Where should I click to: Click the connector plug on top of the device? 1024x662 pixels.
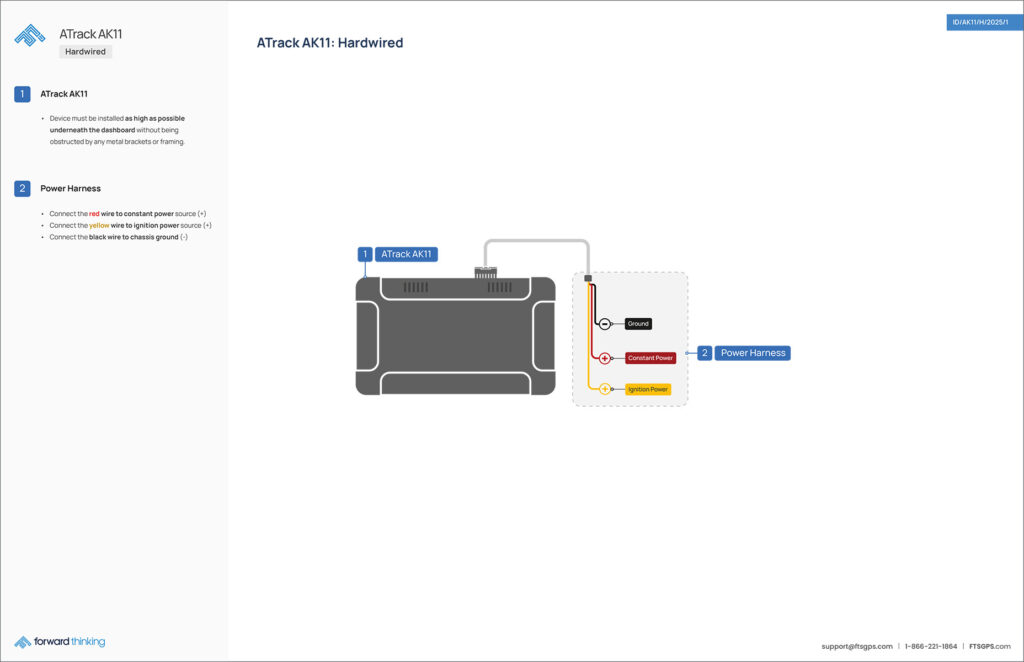point(485,272)
